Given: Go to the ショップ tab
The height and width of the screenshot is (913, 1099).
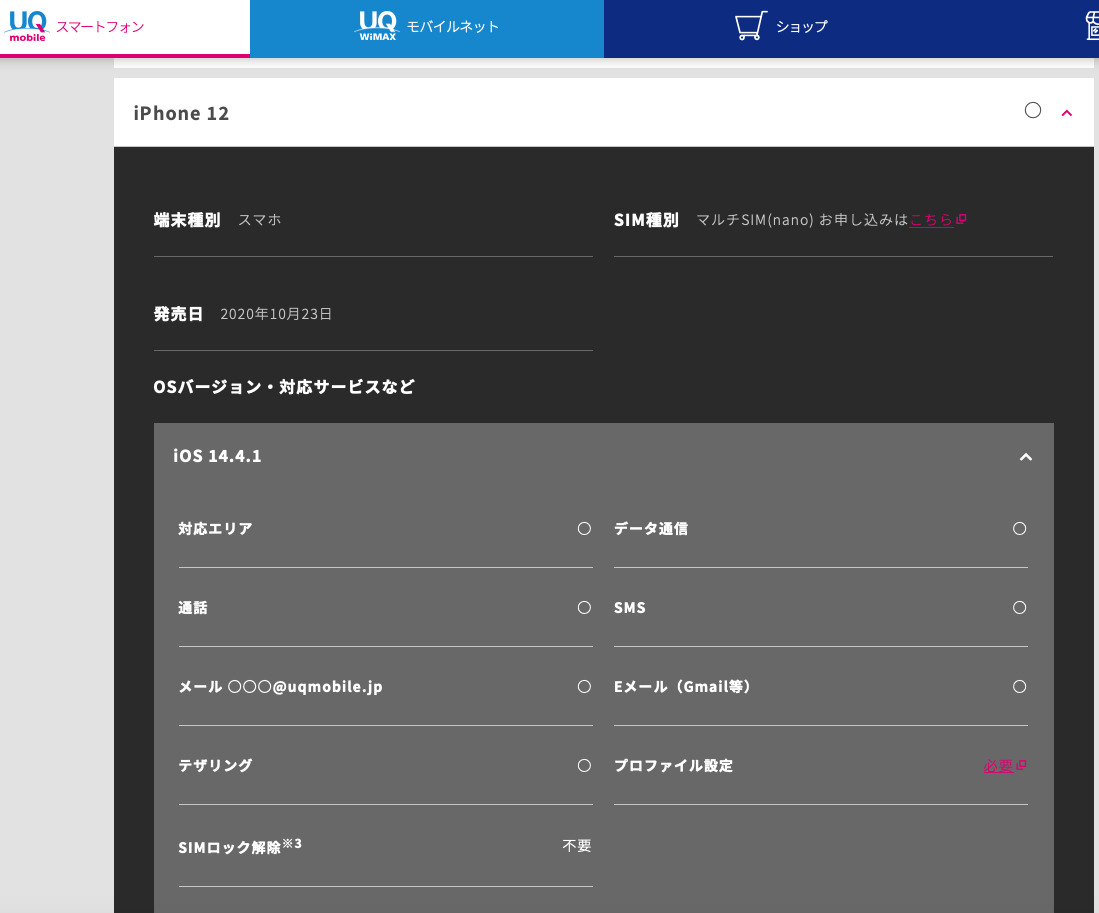Looking at the screenshot, I should [801, 27].
